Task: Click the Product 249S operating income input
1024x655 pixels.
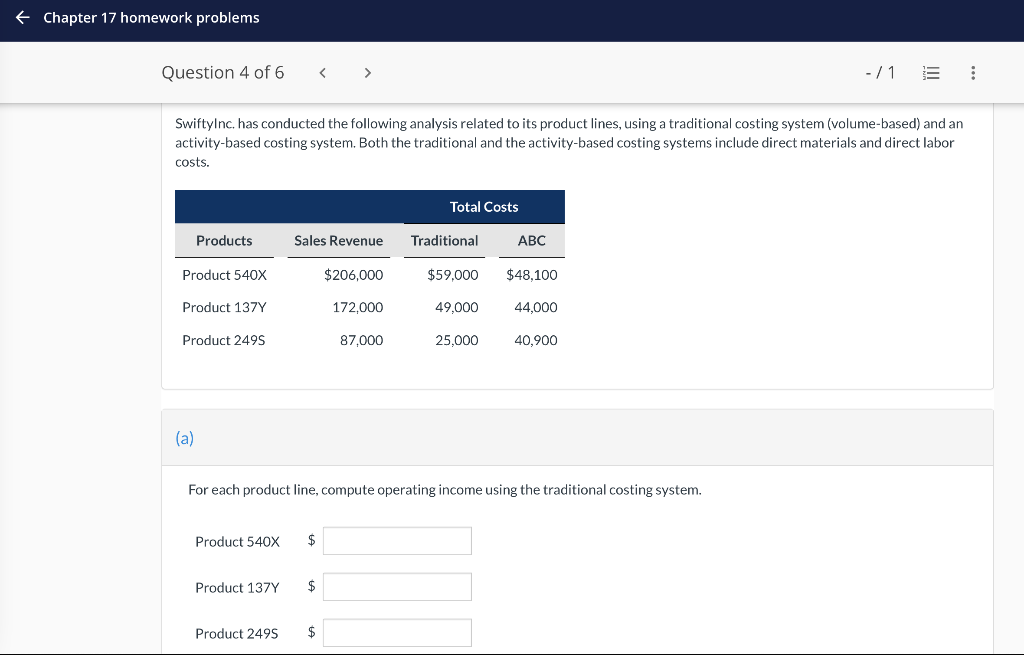Action: (x=397, y=632)
